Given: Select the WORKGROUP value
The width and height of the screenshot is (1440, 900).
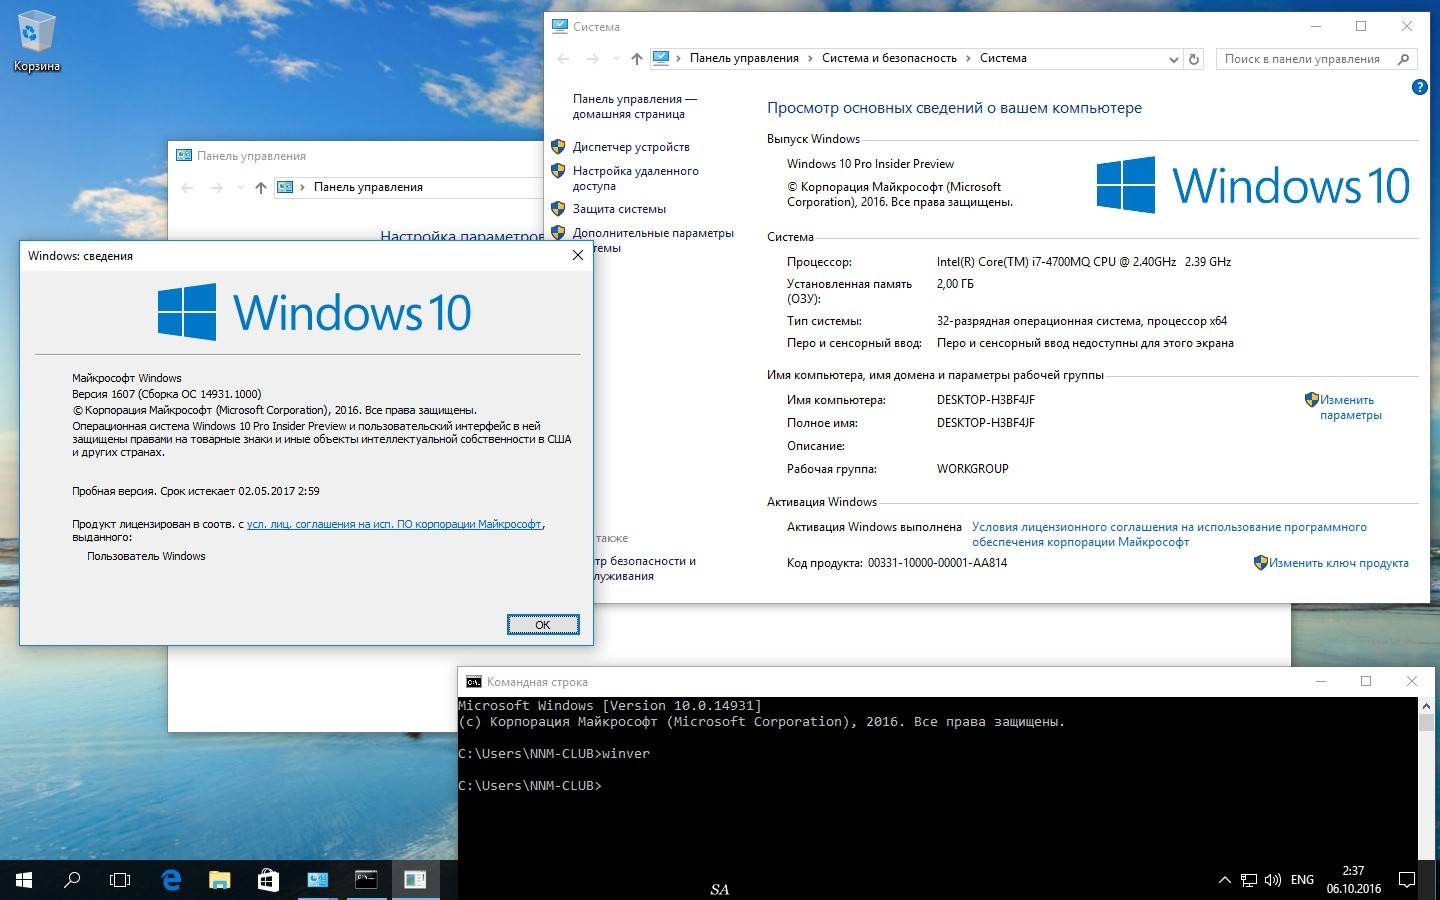Looking at the screenshot, I should (972, 469).
